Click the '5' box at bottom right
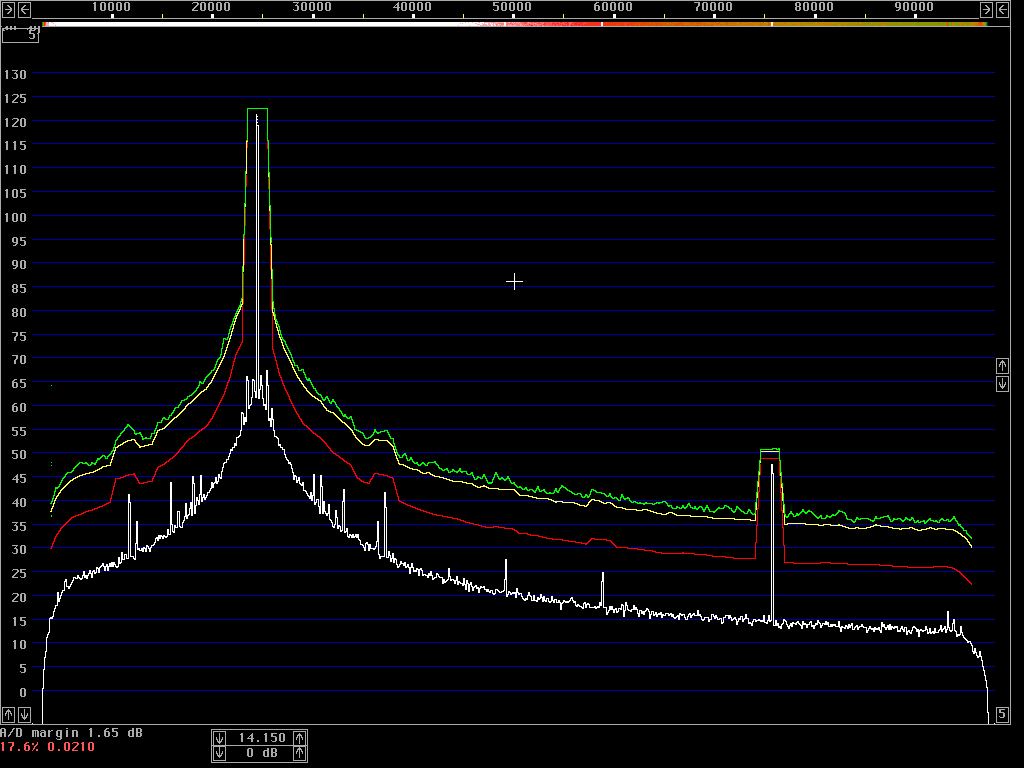This screenshot has height=768, width=1024. (x=1002, y=714)
